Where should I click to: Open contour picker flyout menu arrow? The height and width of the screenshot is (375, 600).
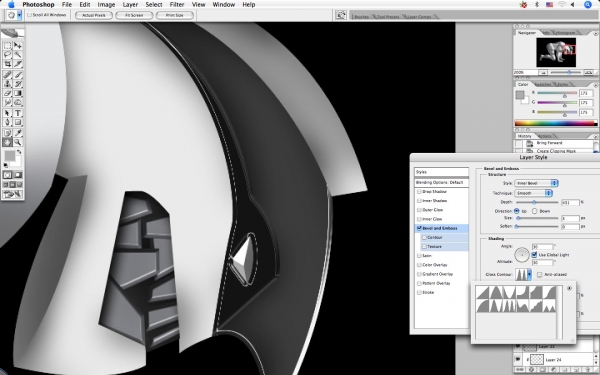pos(569,288)
